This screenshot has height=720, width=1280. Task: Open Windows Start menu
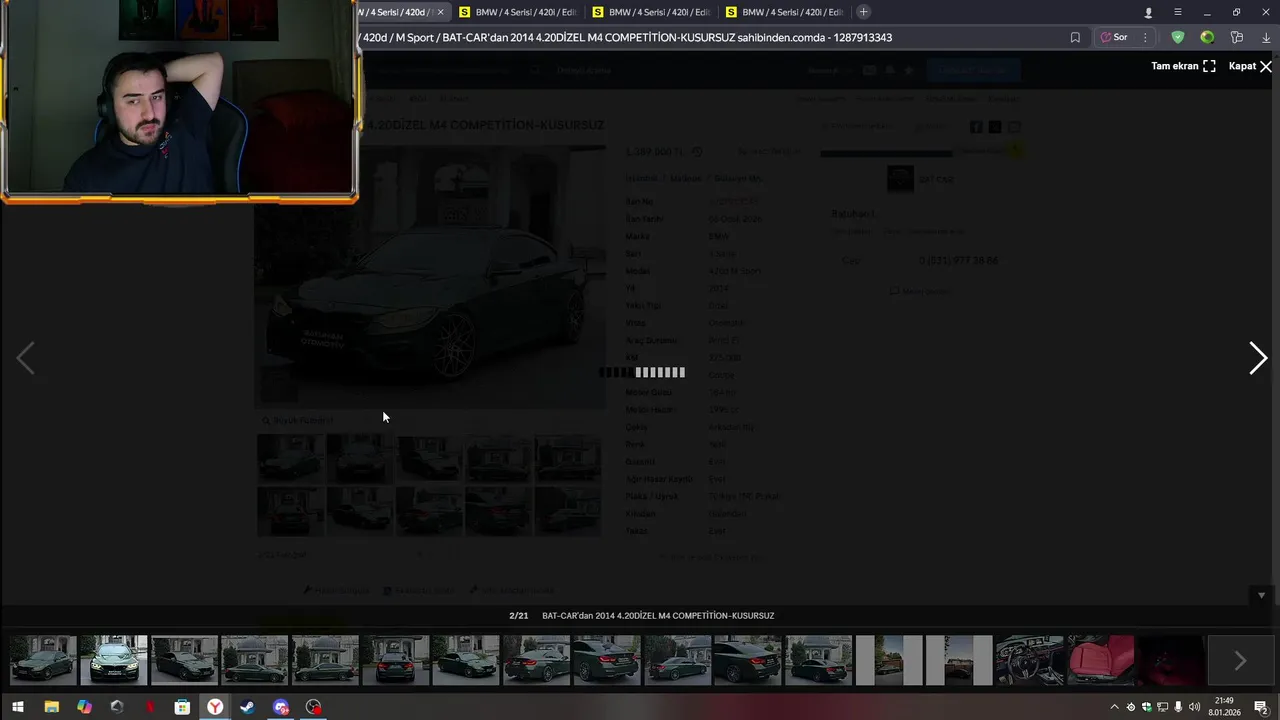(x=17, y=707)
